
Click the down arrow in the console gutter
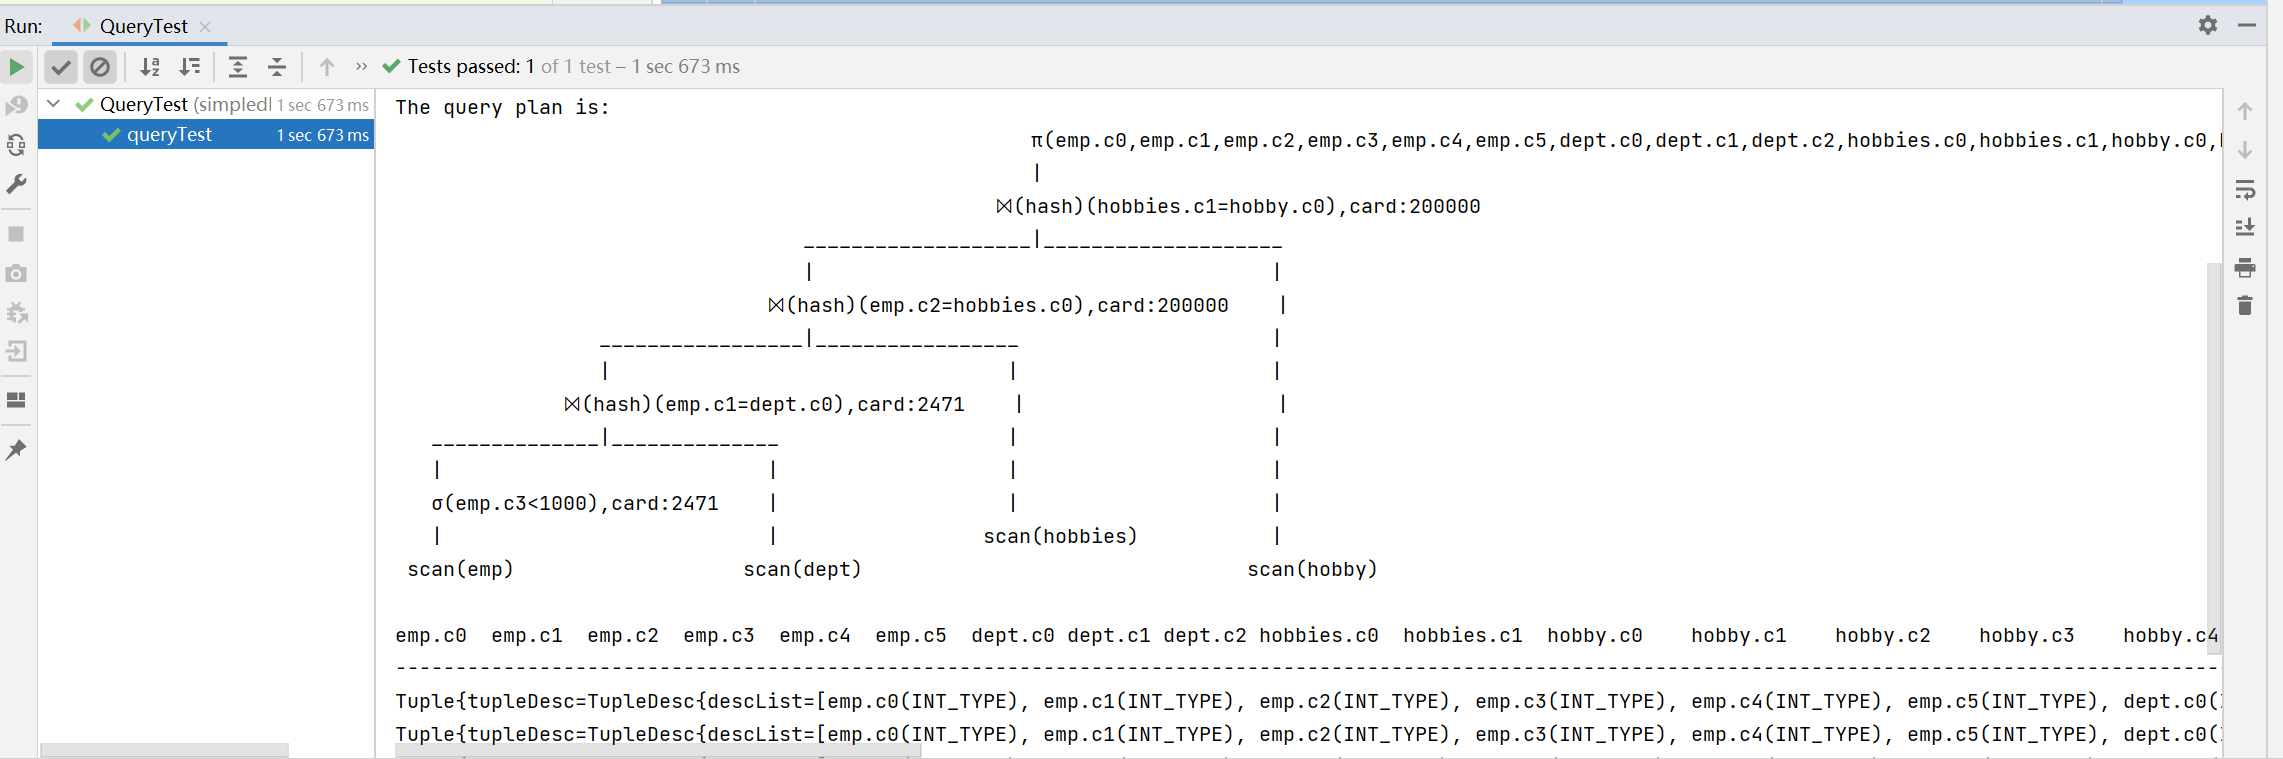click(2245, 150)
